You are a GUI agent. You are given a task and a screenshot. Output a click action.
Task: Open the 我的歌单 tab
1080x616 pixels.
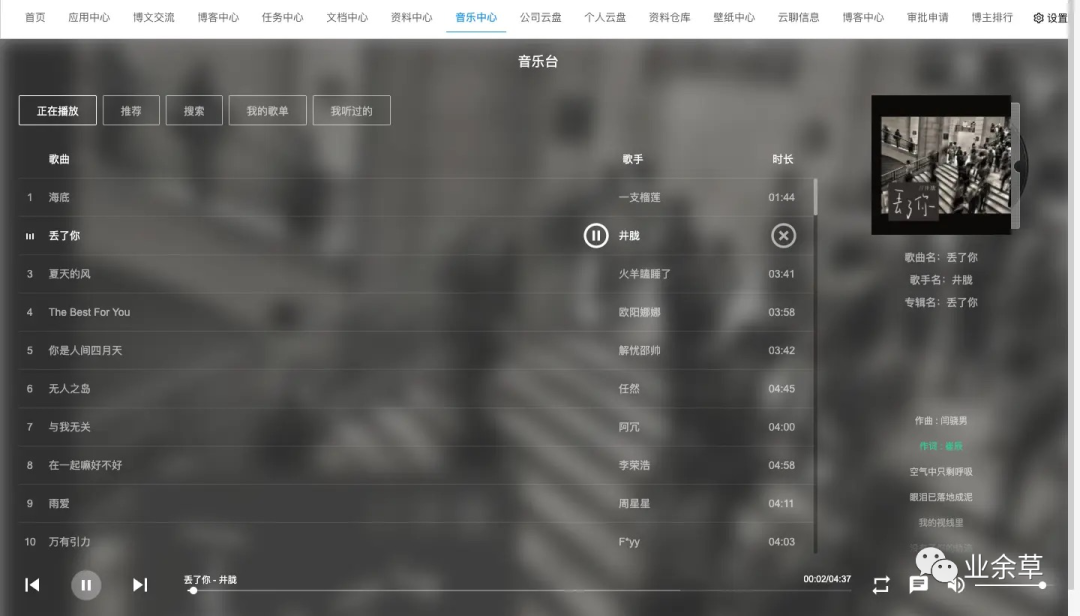(x=267, y=110)
